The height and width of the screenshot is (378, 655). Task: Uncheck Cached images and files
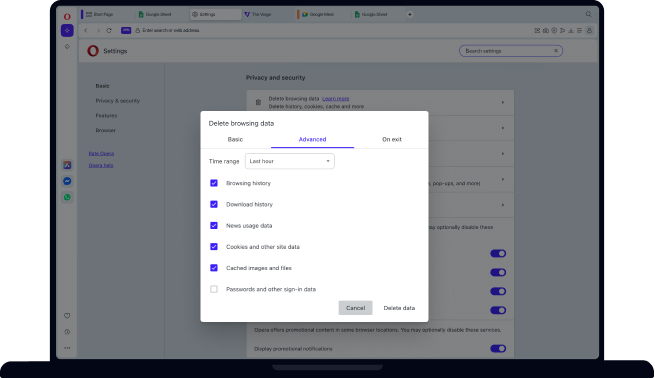[x=214, y=268]
